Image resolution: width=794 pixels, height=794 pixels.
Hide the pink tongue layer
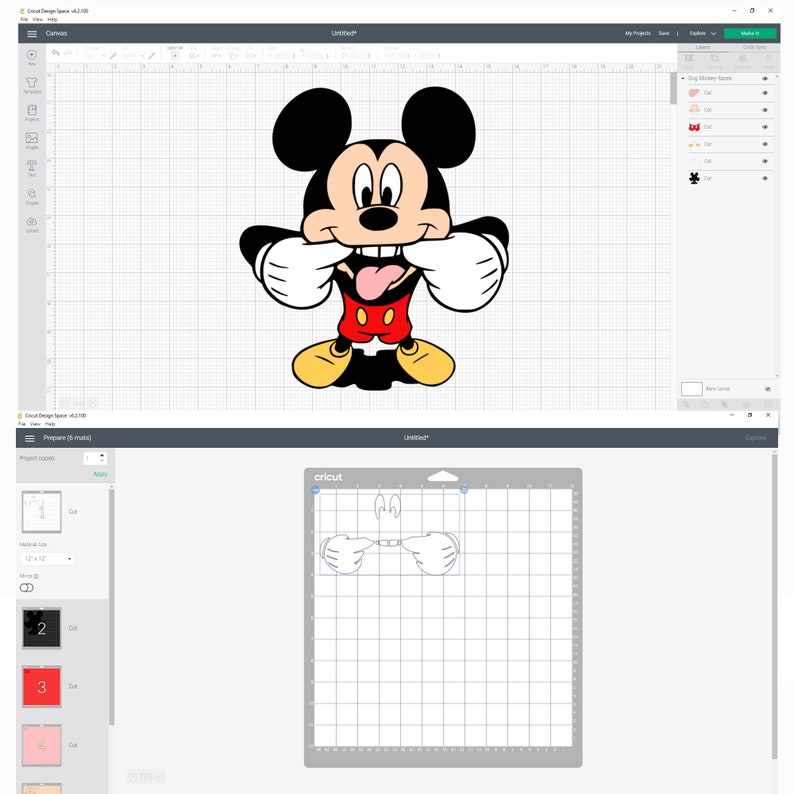point(765,93)
